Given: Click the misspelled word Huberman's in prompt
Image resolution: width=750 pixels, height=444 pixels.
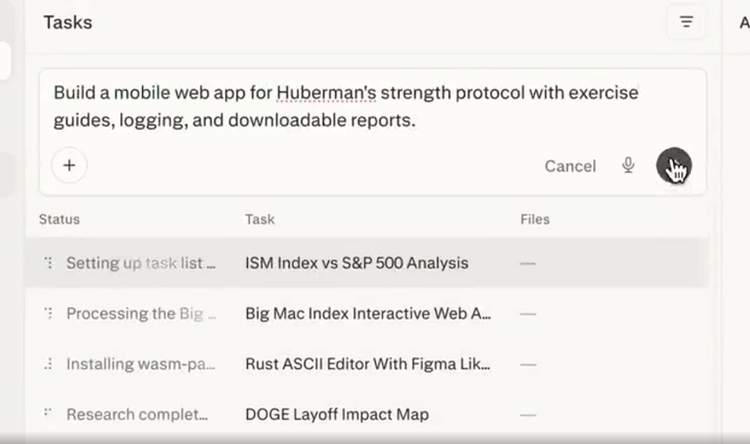Looking at the screenshot, I should (x=326, y=94).
